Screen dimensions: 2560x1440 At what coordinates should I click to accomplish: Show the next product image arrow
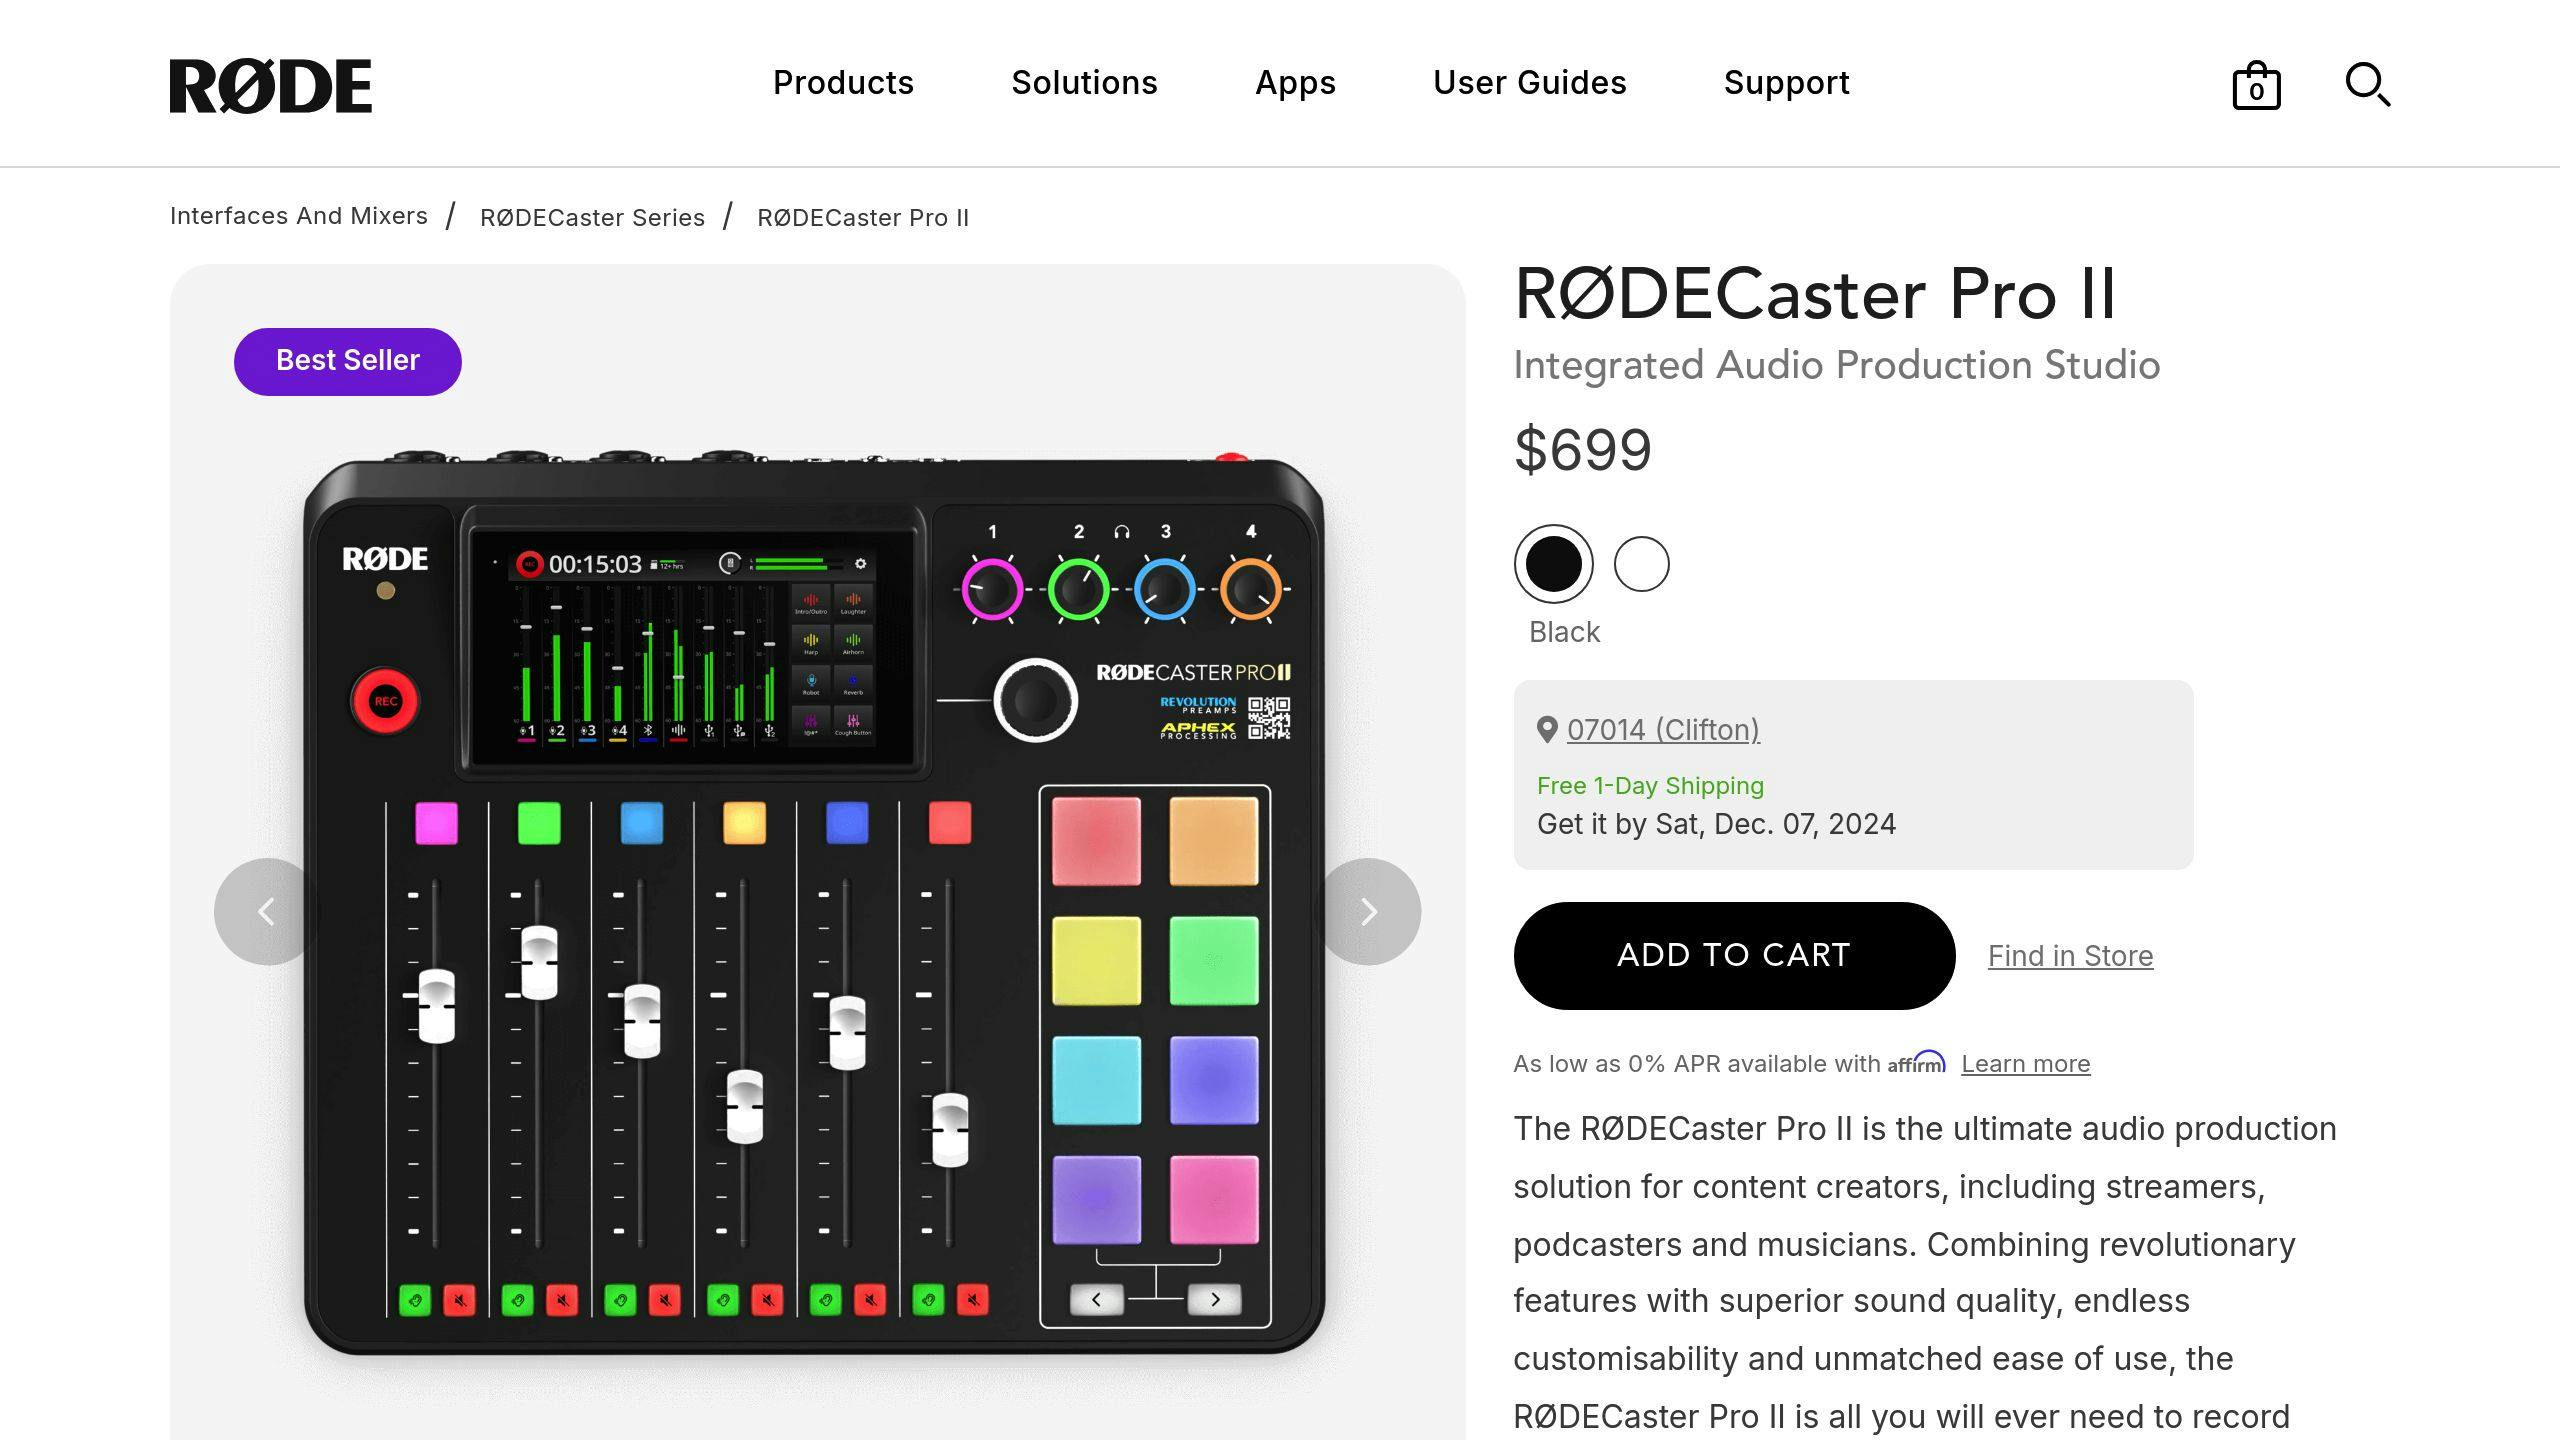tap(1368, 911)
